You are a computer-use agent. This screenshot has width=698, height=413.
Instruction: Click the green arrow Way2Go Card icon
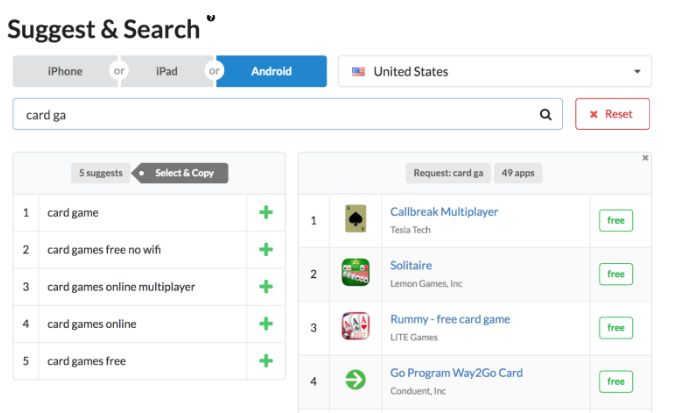click(356, 380)
